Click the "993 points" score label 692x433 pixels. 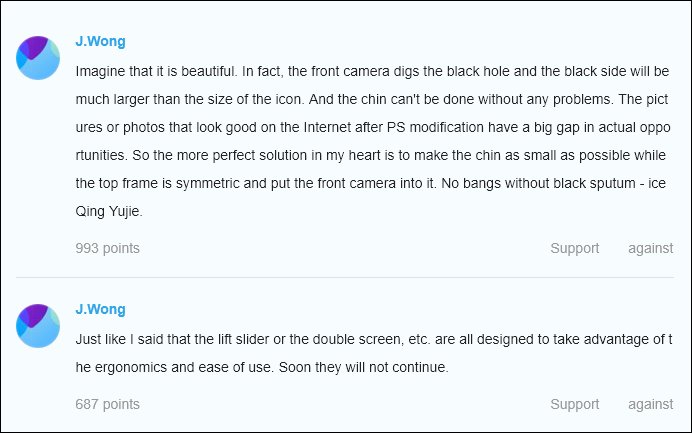click(x=107, y=248)
